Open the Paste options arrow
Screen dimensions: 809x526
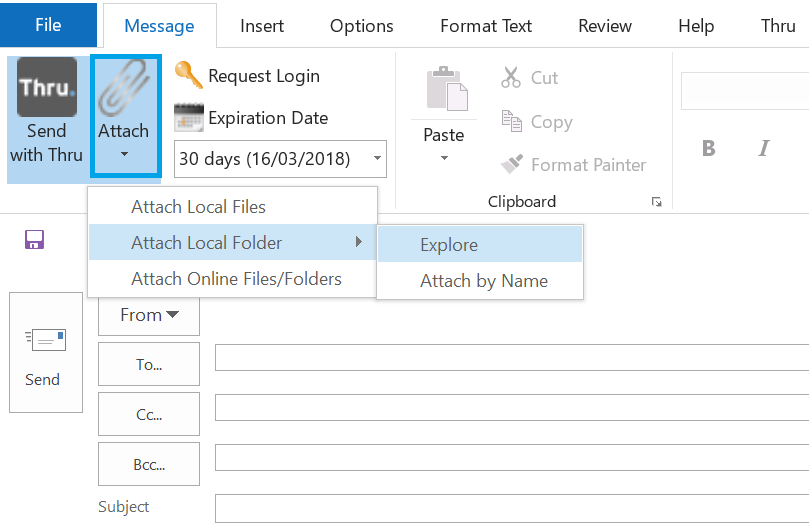(x=444, y=158)
